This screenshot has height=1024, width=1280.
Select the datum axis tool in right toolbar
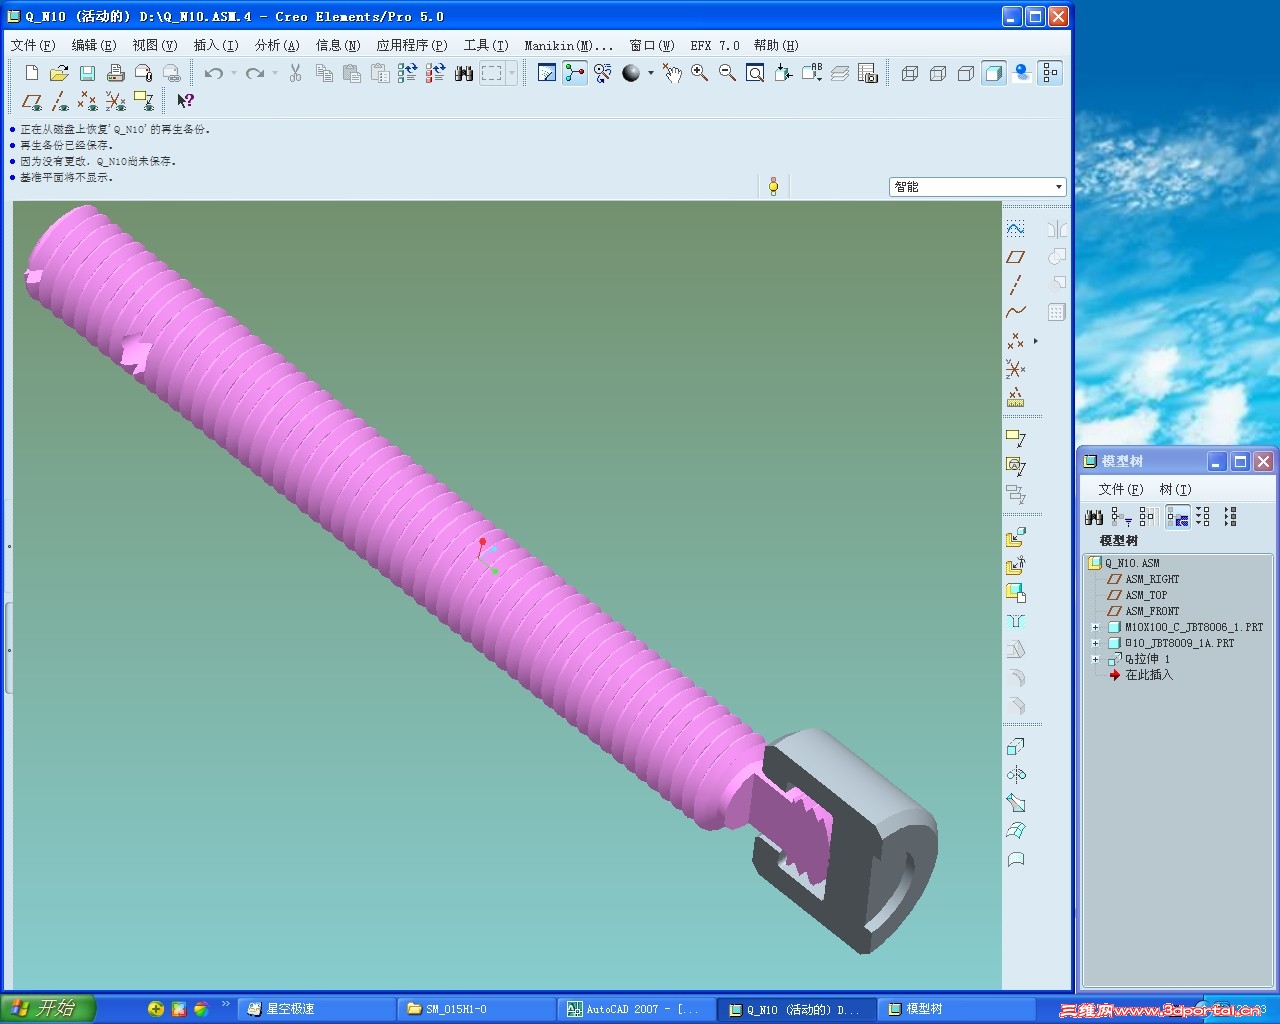pyautogui.click(x=1015, y=285)
